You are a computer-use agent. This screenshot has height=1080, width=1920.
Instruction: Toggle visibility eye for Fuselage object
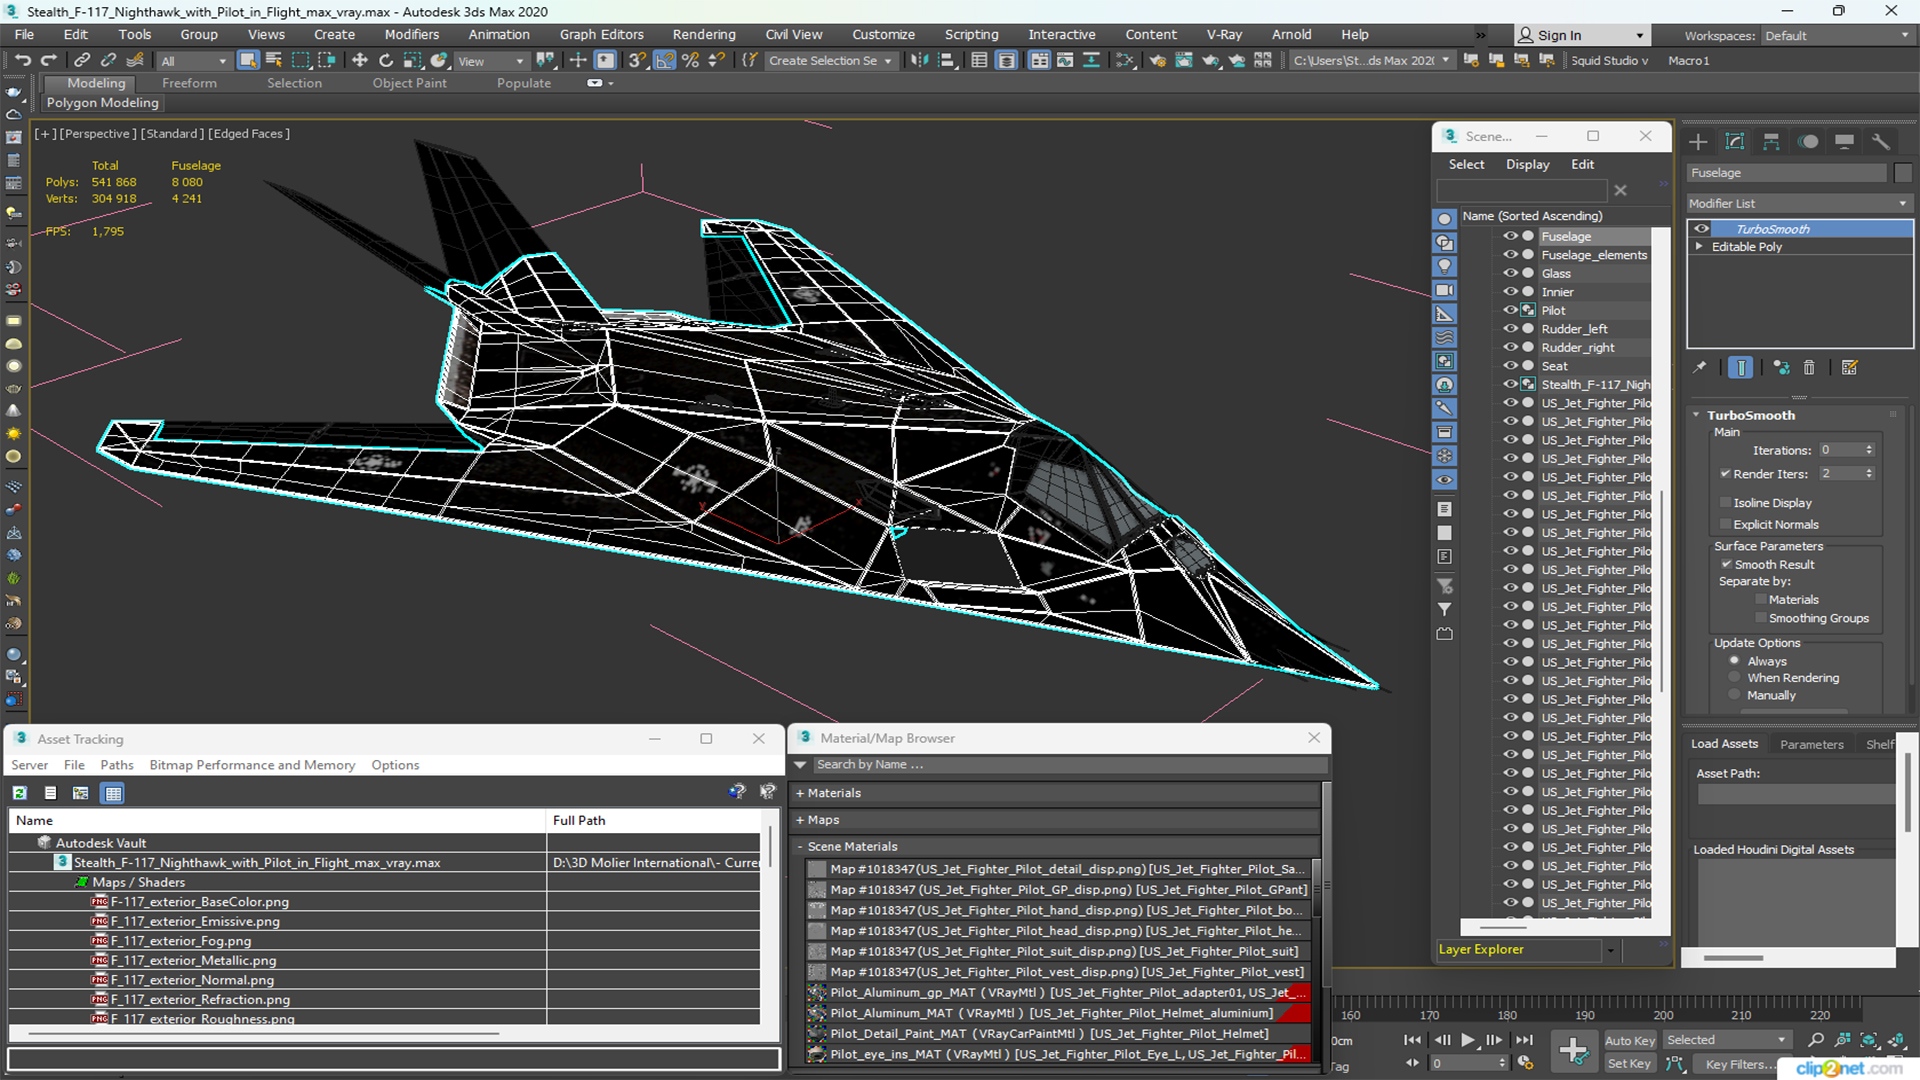pyautogui.click(x=1510, y=237)
